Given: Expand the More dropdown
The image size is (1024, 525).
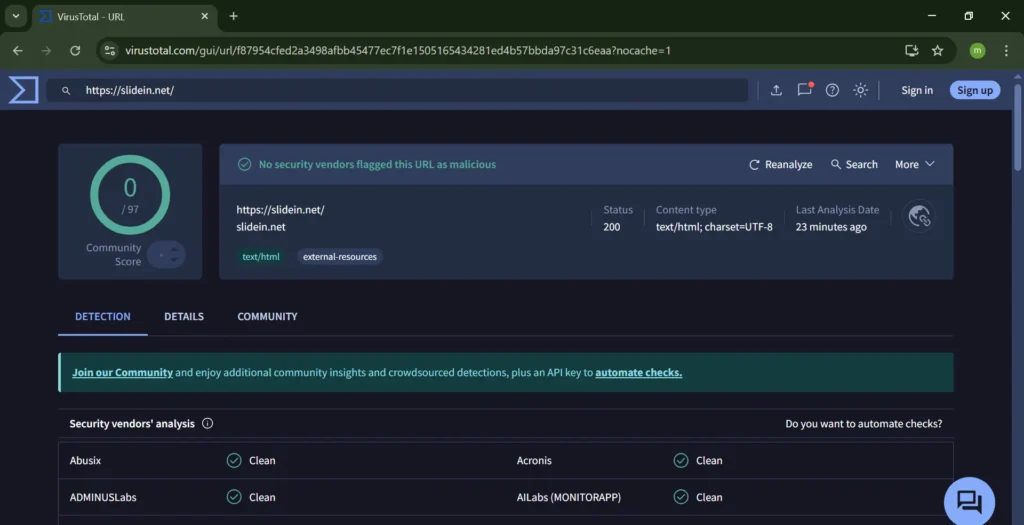Looking at the screenshot, I should [914, 165].
